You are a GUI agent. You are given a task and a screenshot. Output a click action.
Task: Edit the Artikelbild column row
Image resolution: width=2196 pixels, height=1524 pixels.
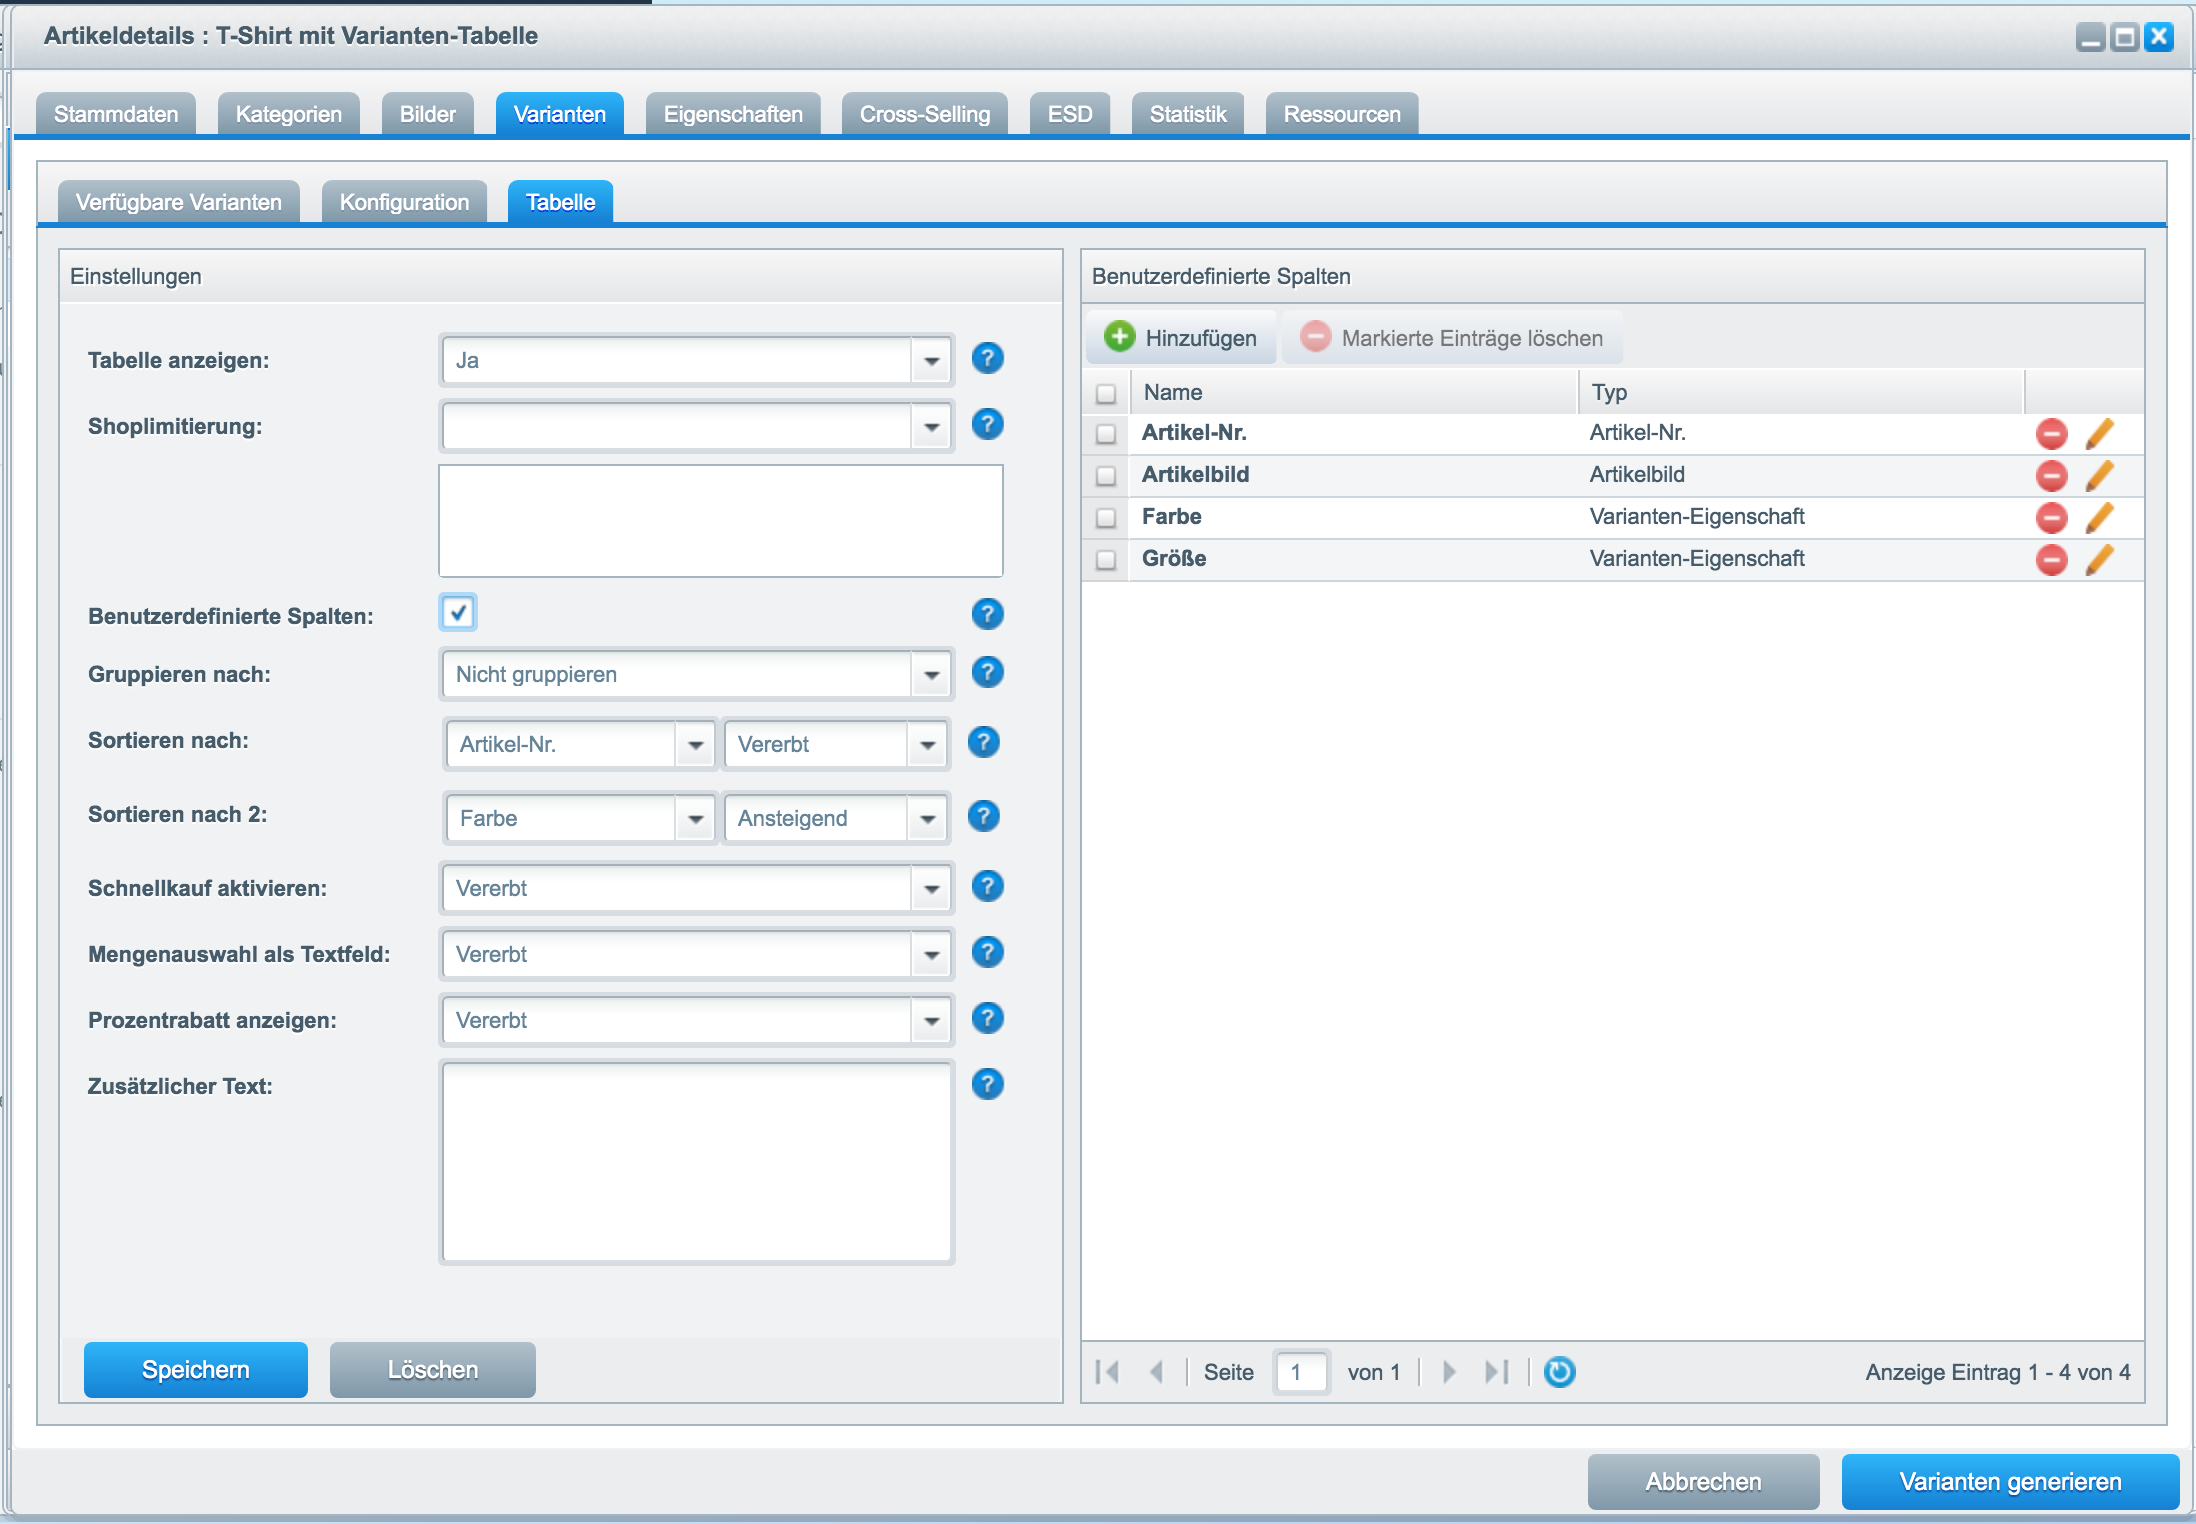point(2099,476)
